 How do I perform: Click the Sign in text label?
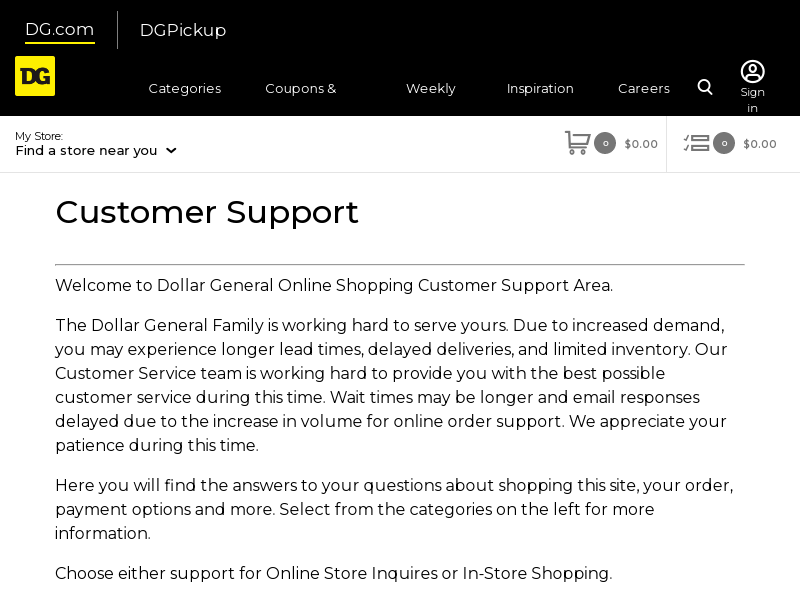[x=753, y=100]
